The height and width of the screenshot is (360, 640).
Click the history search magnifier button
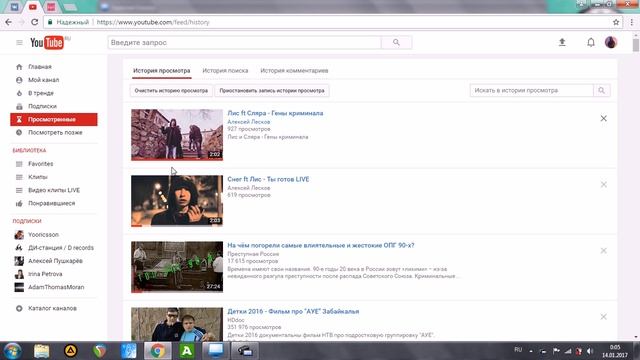coord(602,90)
